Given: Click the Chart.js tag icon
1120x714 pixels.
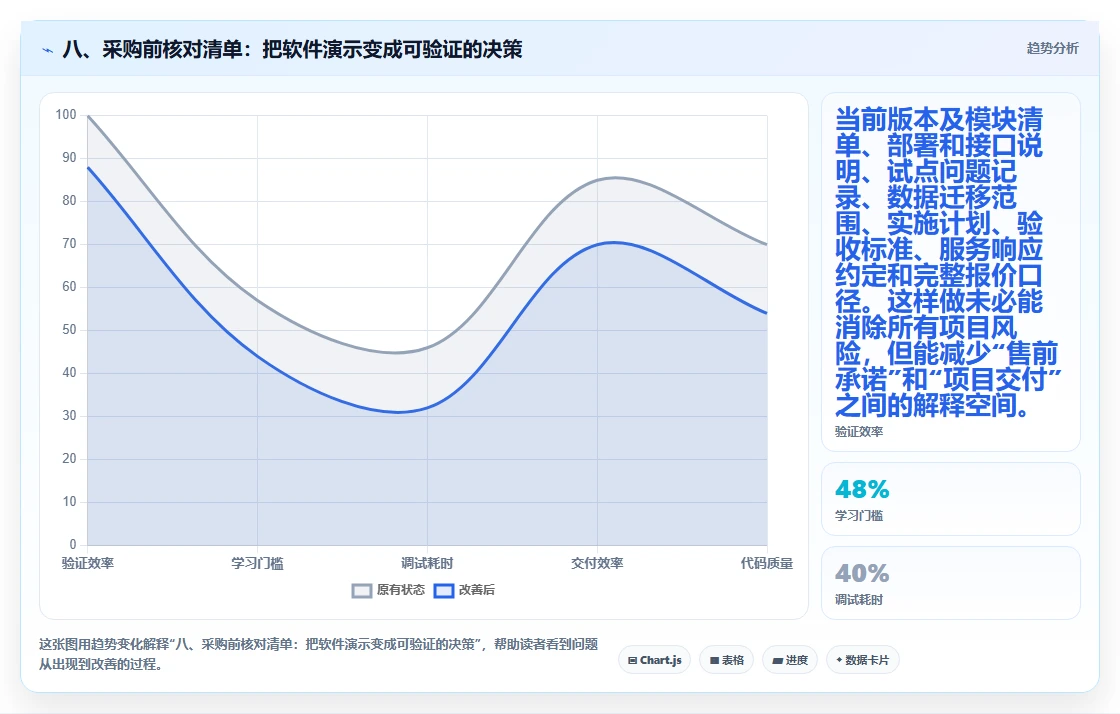Looking at the screenshot, I should pyautogui.click(x=632, y=660).
